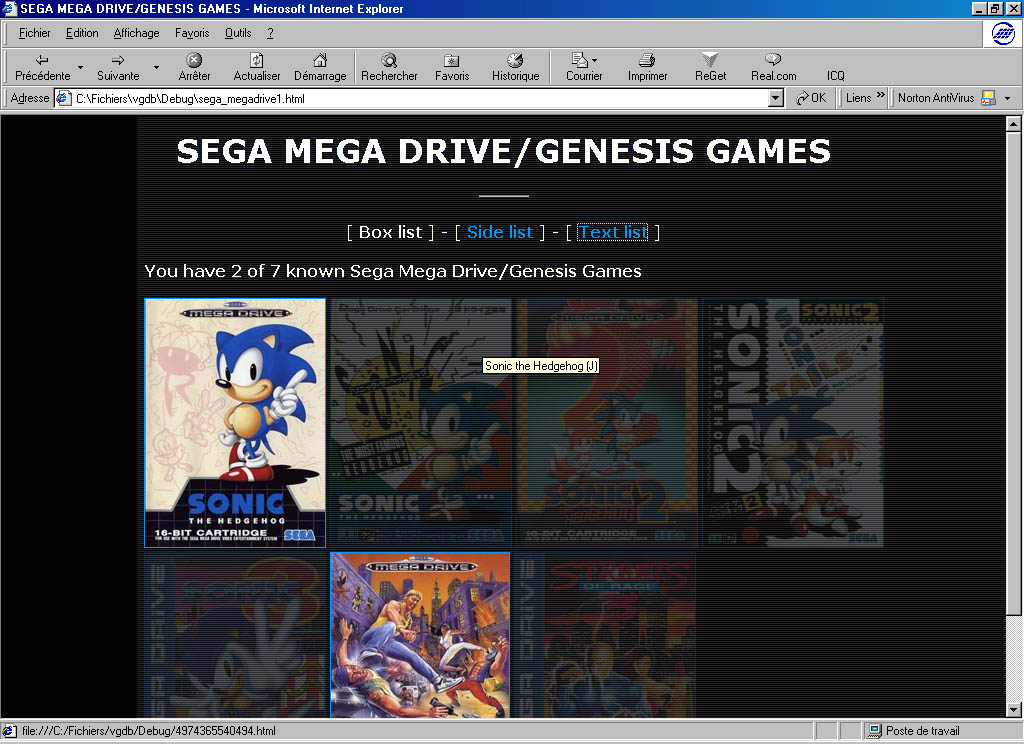
Task: Click the Liens toolbar label
Action: 858,98
